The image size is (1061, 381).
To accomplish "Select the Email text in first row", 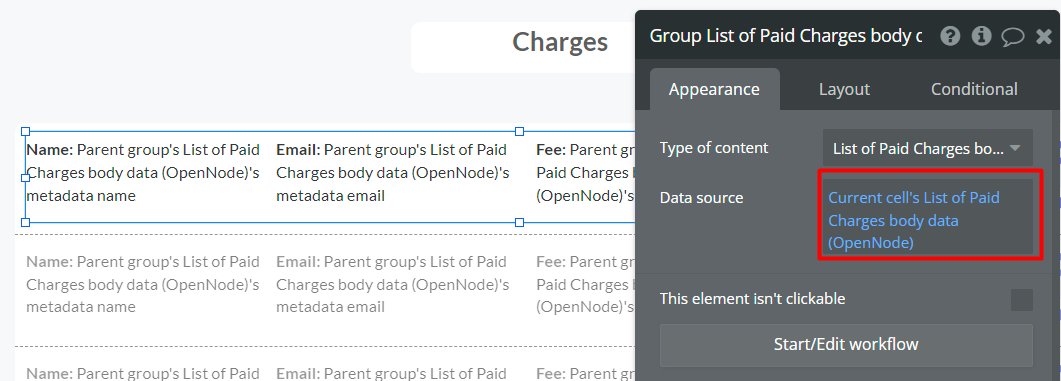I will pos(392,173).
